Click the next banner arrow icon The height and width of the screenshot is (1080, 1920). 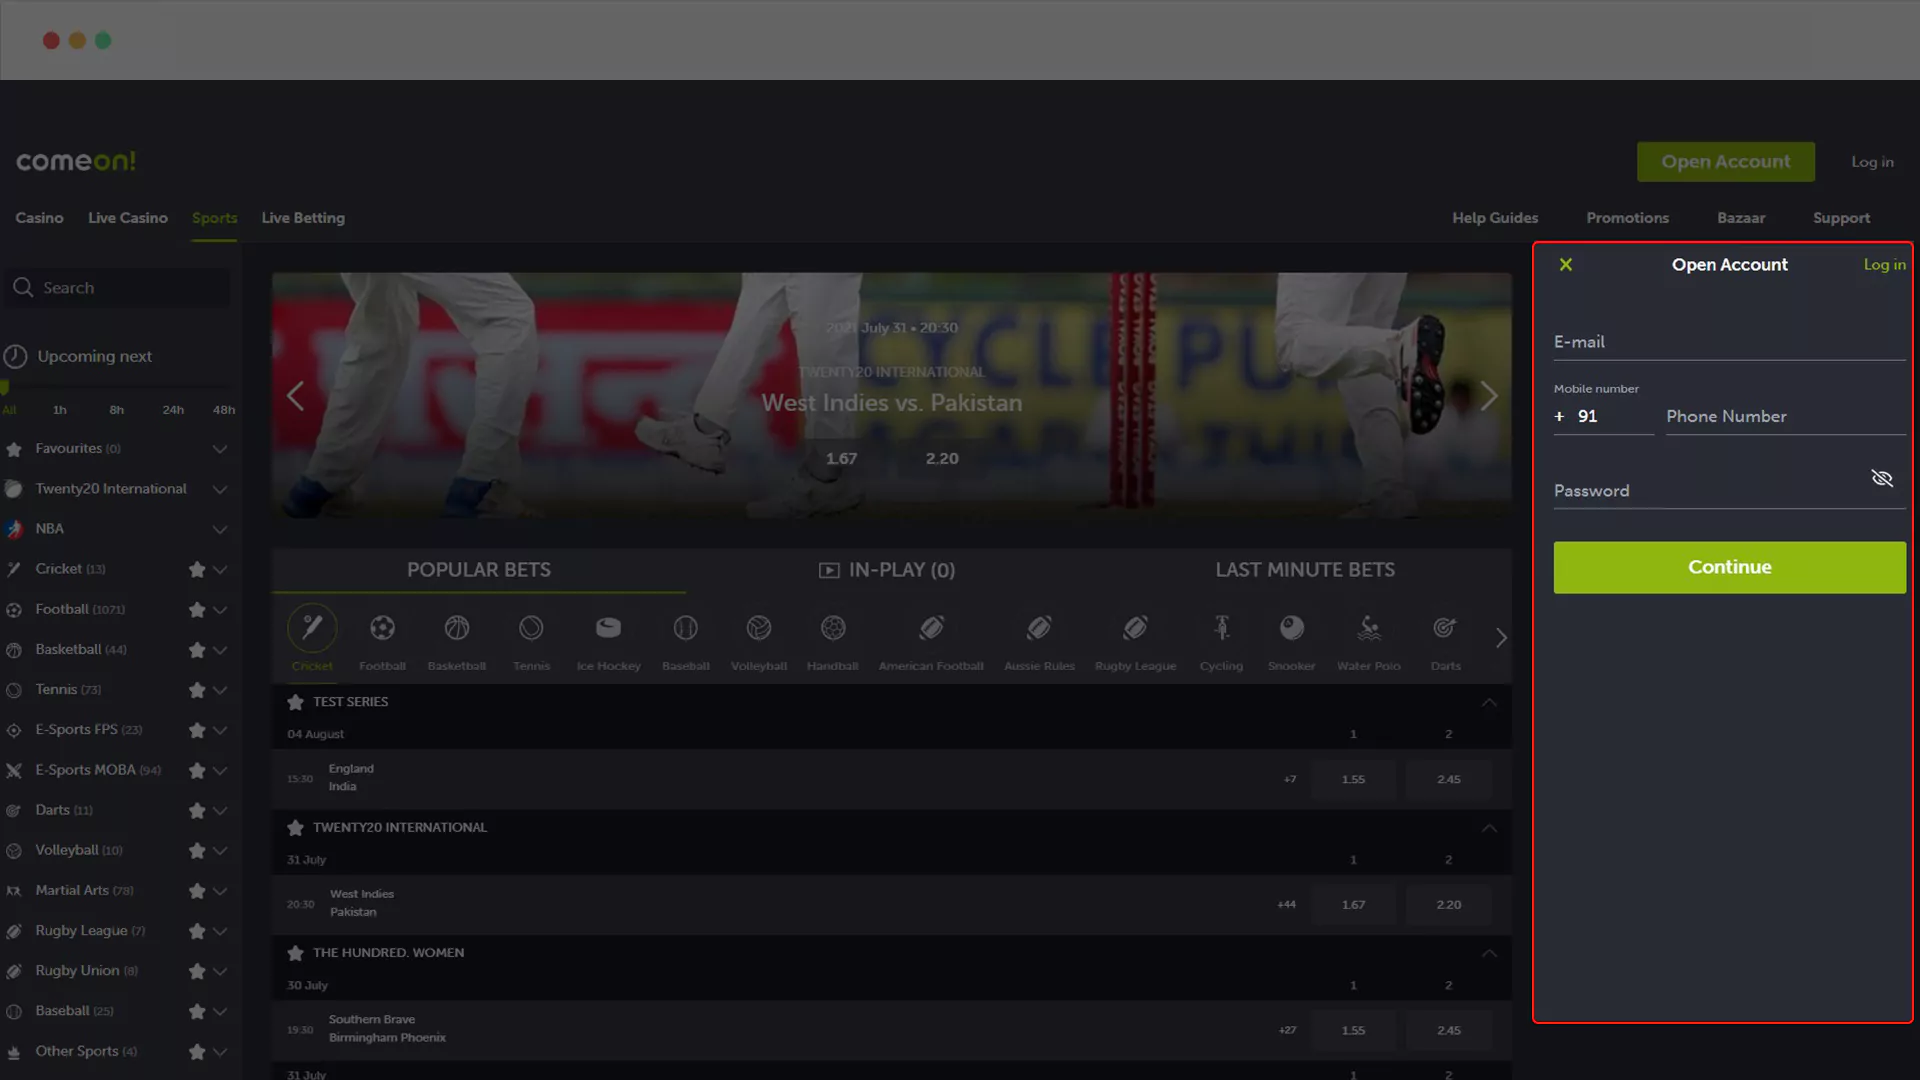point(1489,394)
